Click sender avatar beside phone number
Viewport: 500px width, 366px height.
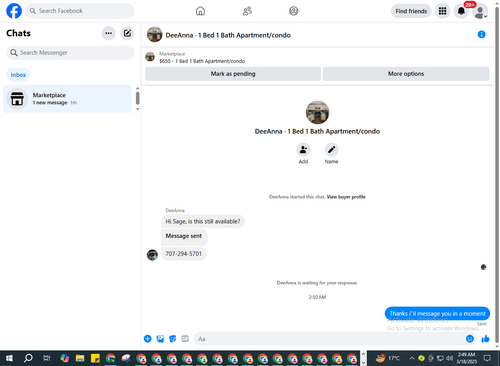click(x=152, y=255)
